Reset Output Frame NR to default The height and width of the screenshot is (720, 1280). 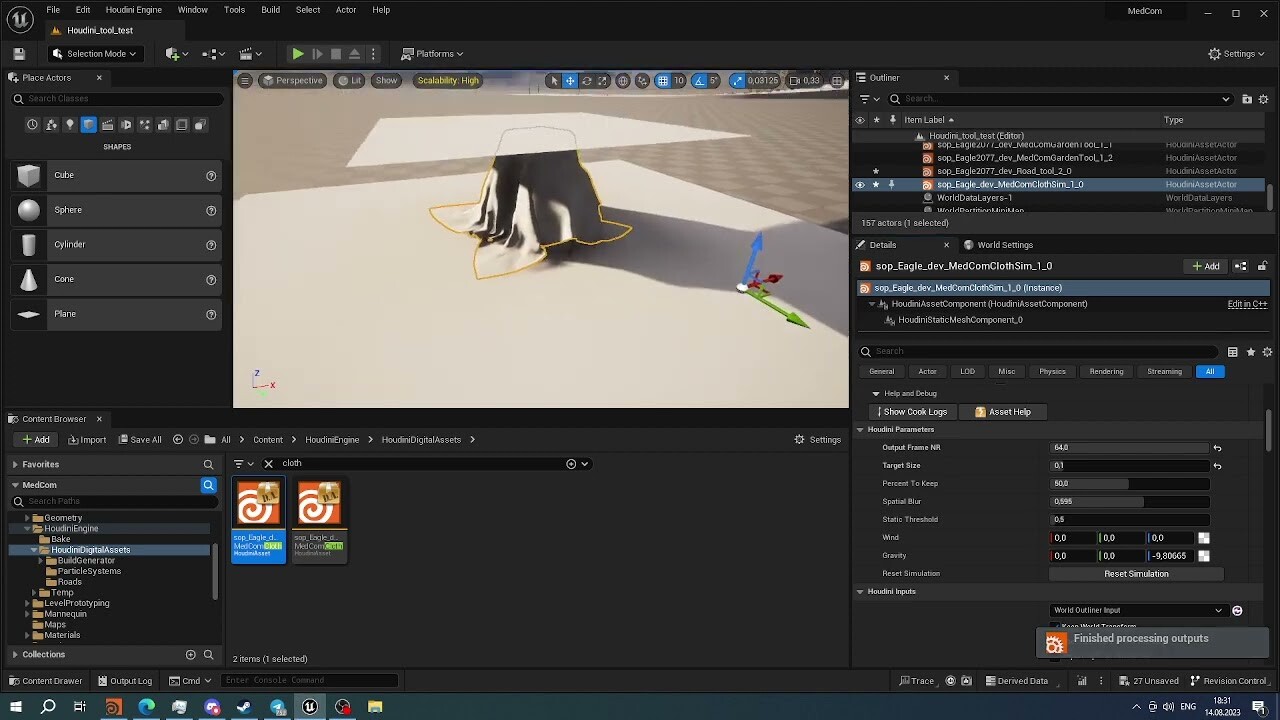[1217, 448]
